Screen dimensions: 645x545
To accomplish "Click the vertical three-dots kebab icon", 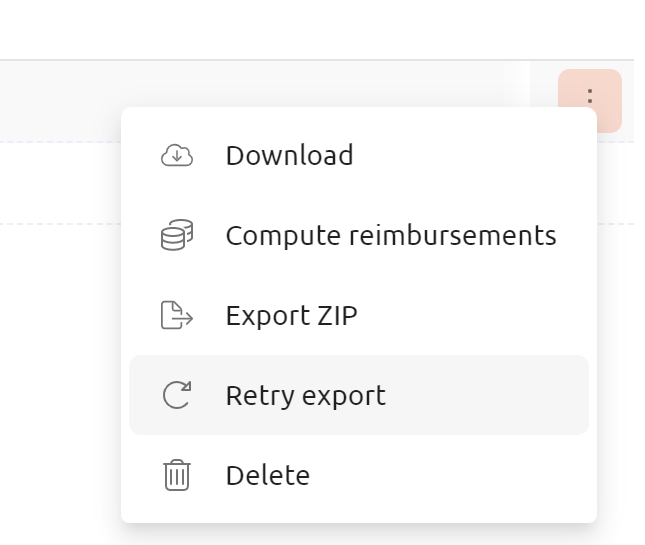I will tap(590, 96).
